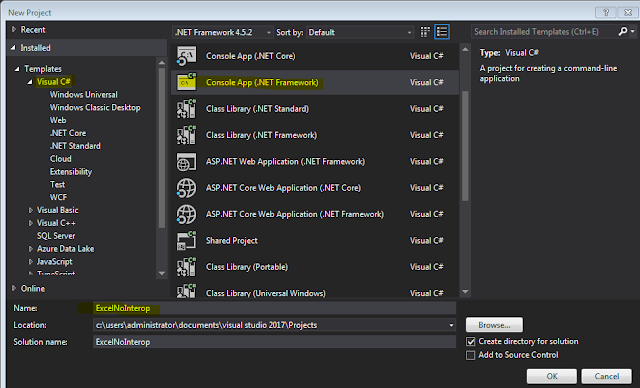Open the .NET Framework 4.5.2 version dropdown
The height and width of the screenshot is (388, 640).
(223, 32)
